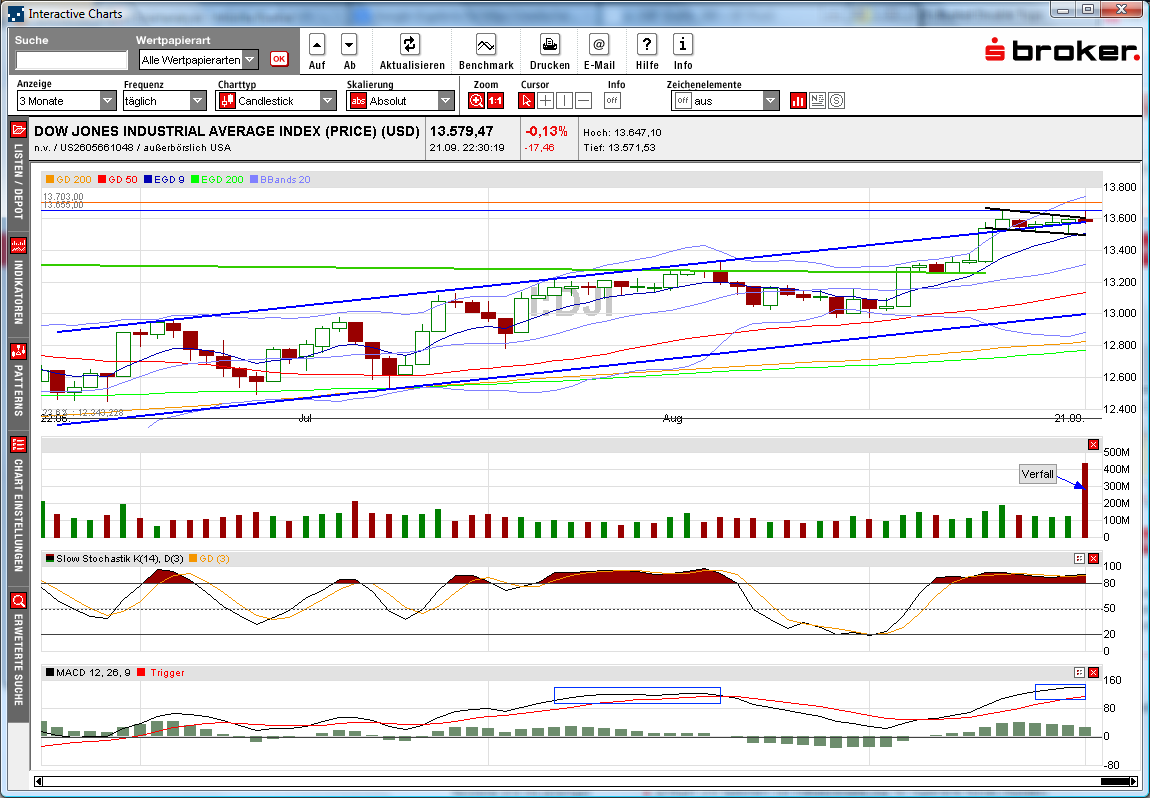Click the Verfall annotation label
Screen dimensions: 1150x798
1038,474
